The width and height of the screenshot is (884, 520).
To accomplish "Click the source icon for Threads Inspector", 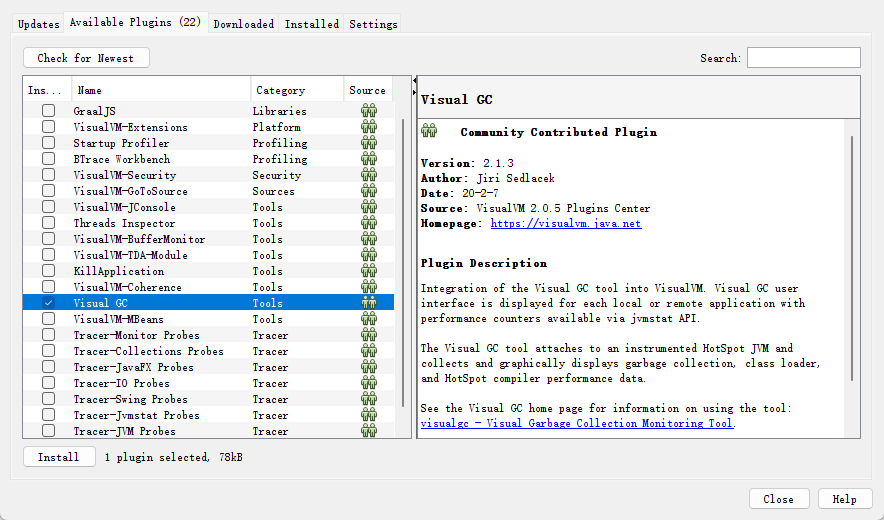I will click(369, 223).
